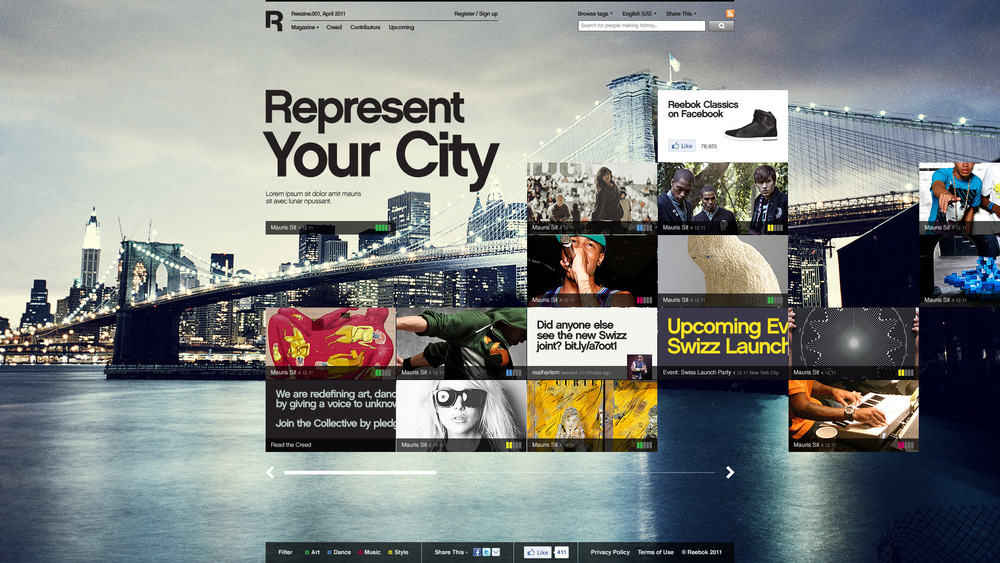Click the tile carousel scrollbar thumb
Screen dimensions: 1000x563
[x=360, y=472]
